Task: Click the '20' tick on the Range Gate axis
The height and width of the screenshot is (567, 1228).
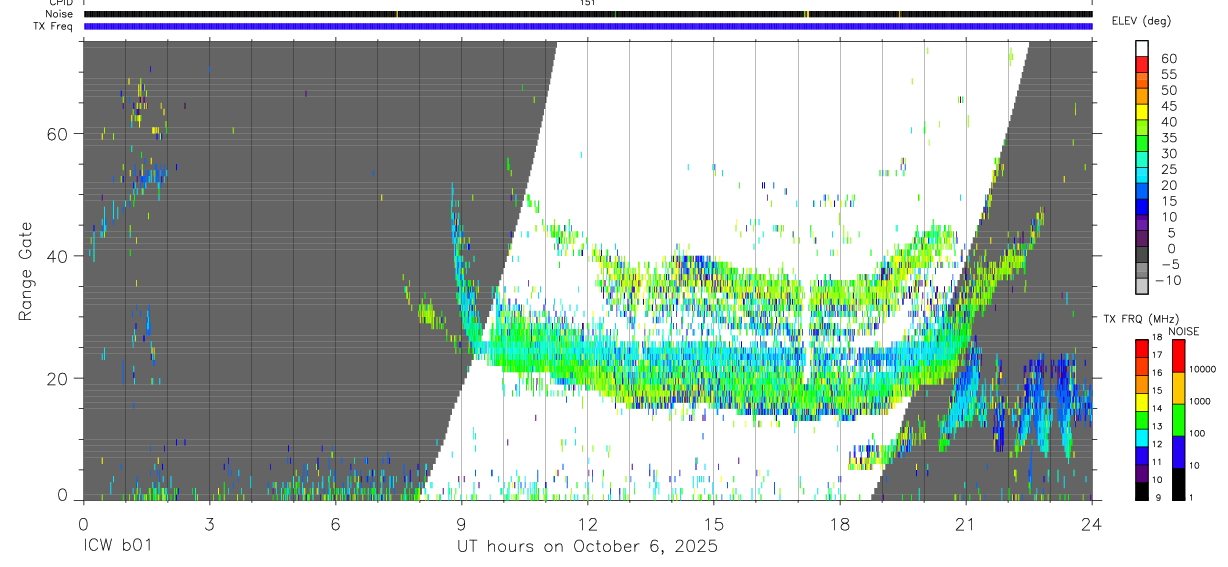Action: tap(58, 378)
